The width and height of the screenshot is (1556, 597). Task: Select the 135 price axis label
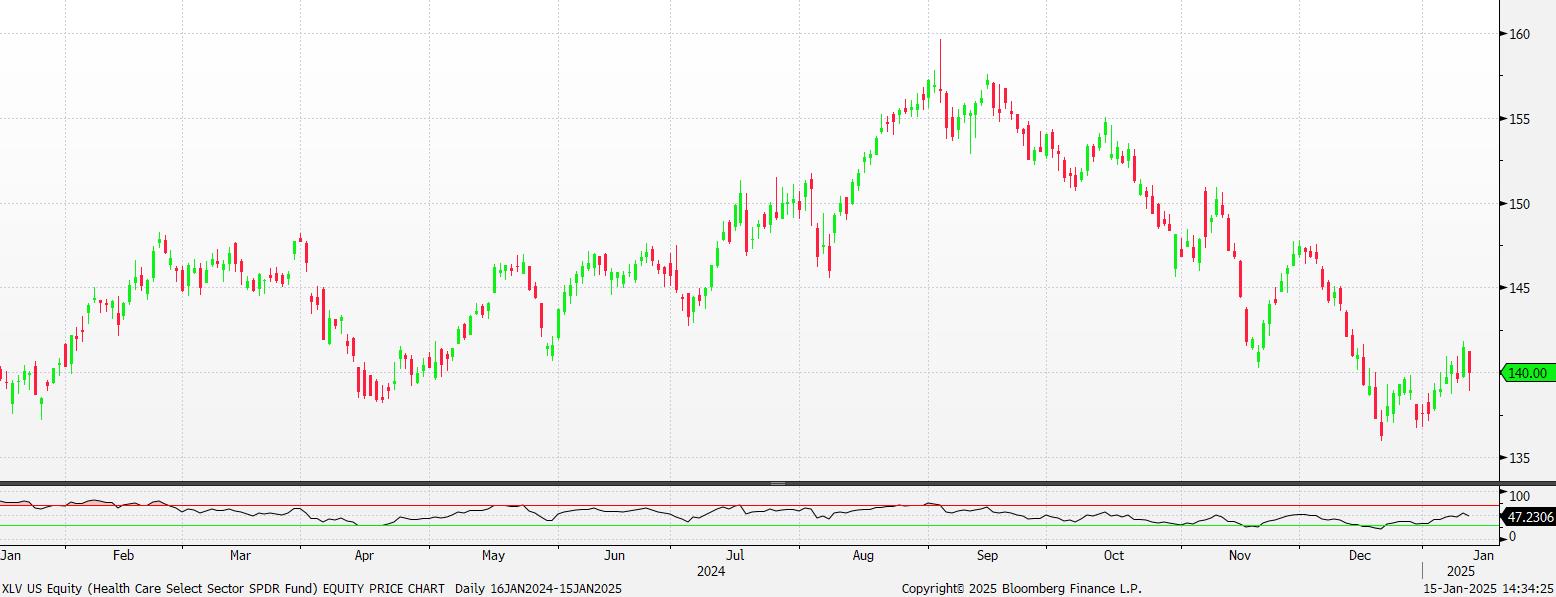point(1519,458)
